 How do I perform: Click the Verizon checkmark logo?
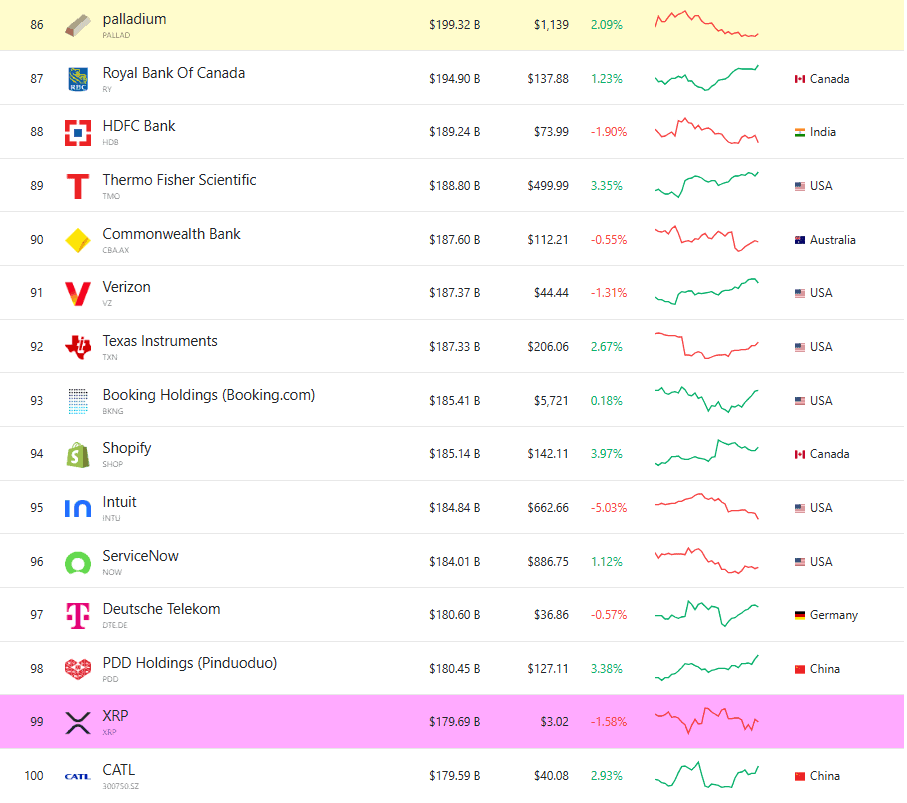77,294
